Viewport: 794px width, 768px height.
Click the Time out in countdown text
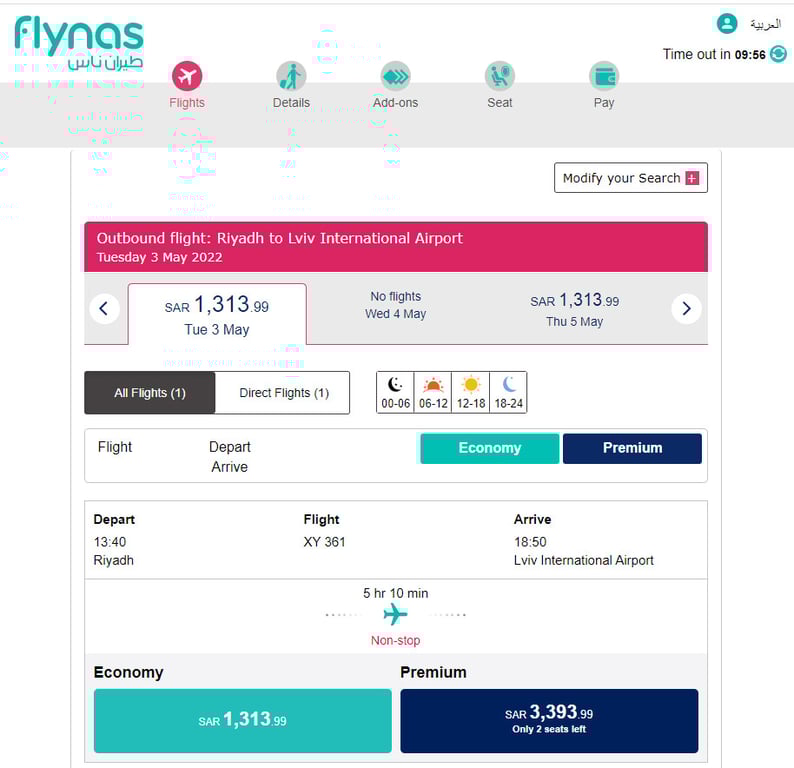(x=714, y=54)
